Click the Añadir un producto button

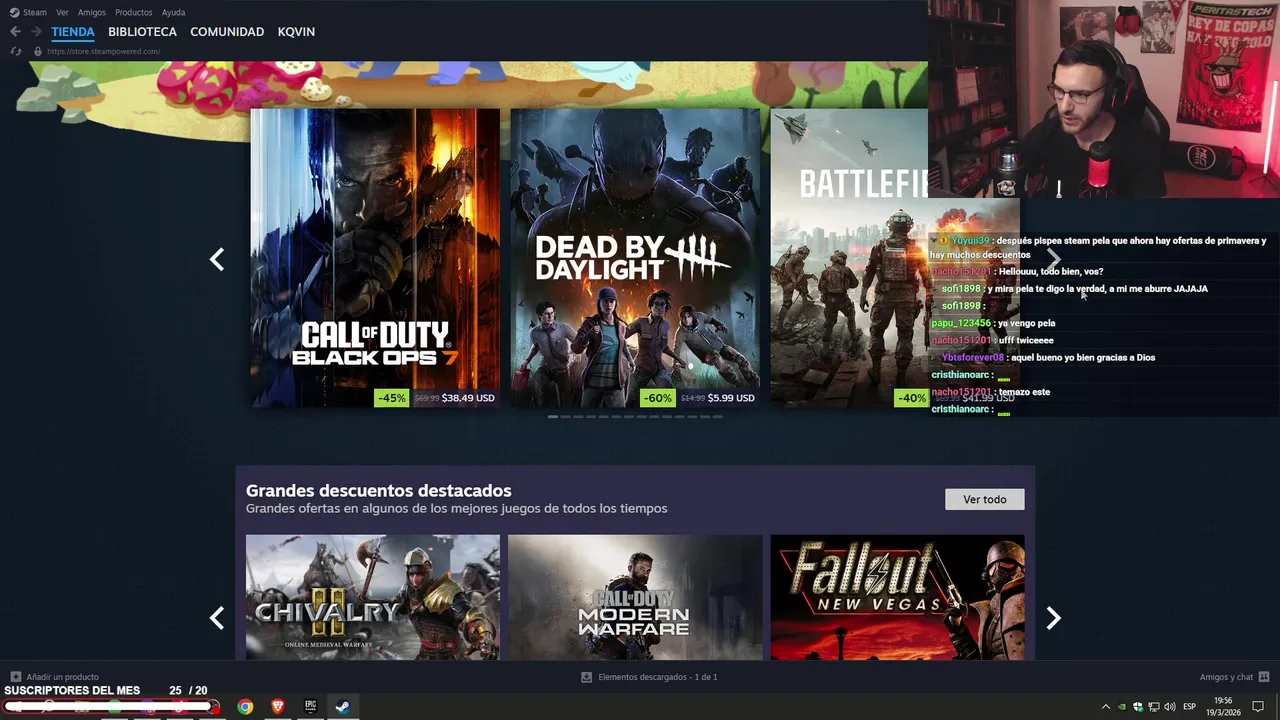[55, 677]
